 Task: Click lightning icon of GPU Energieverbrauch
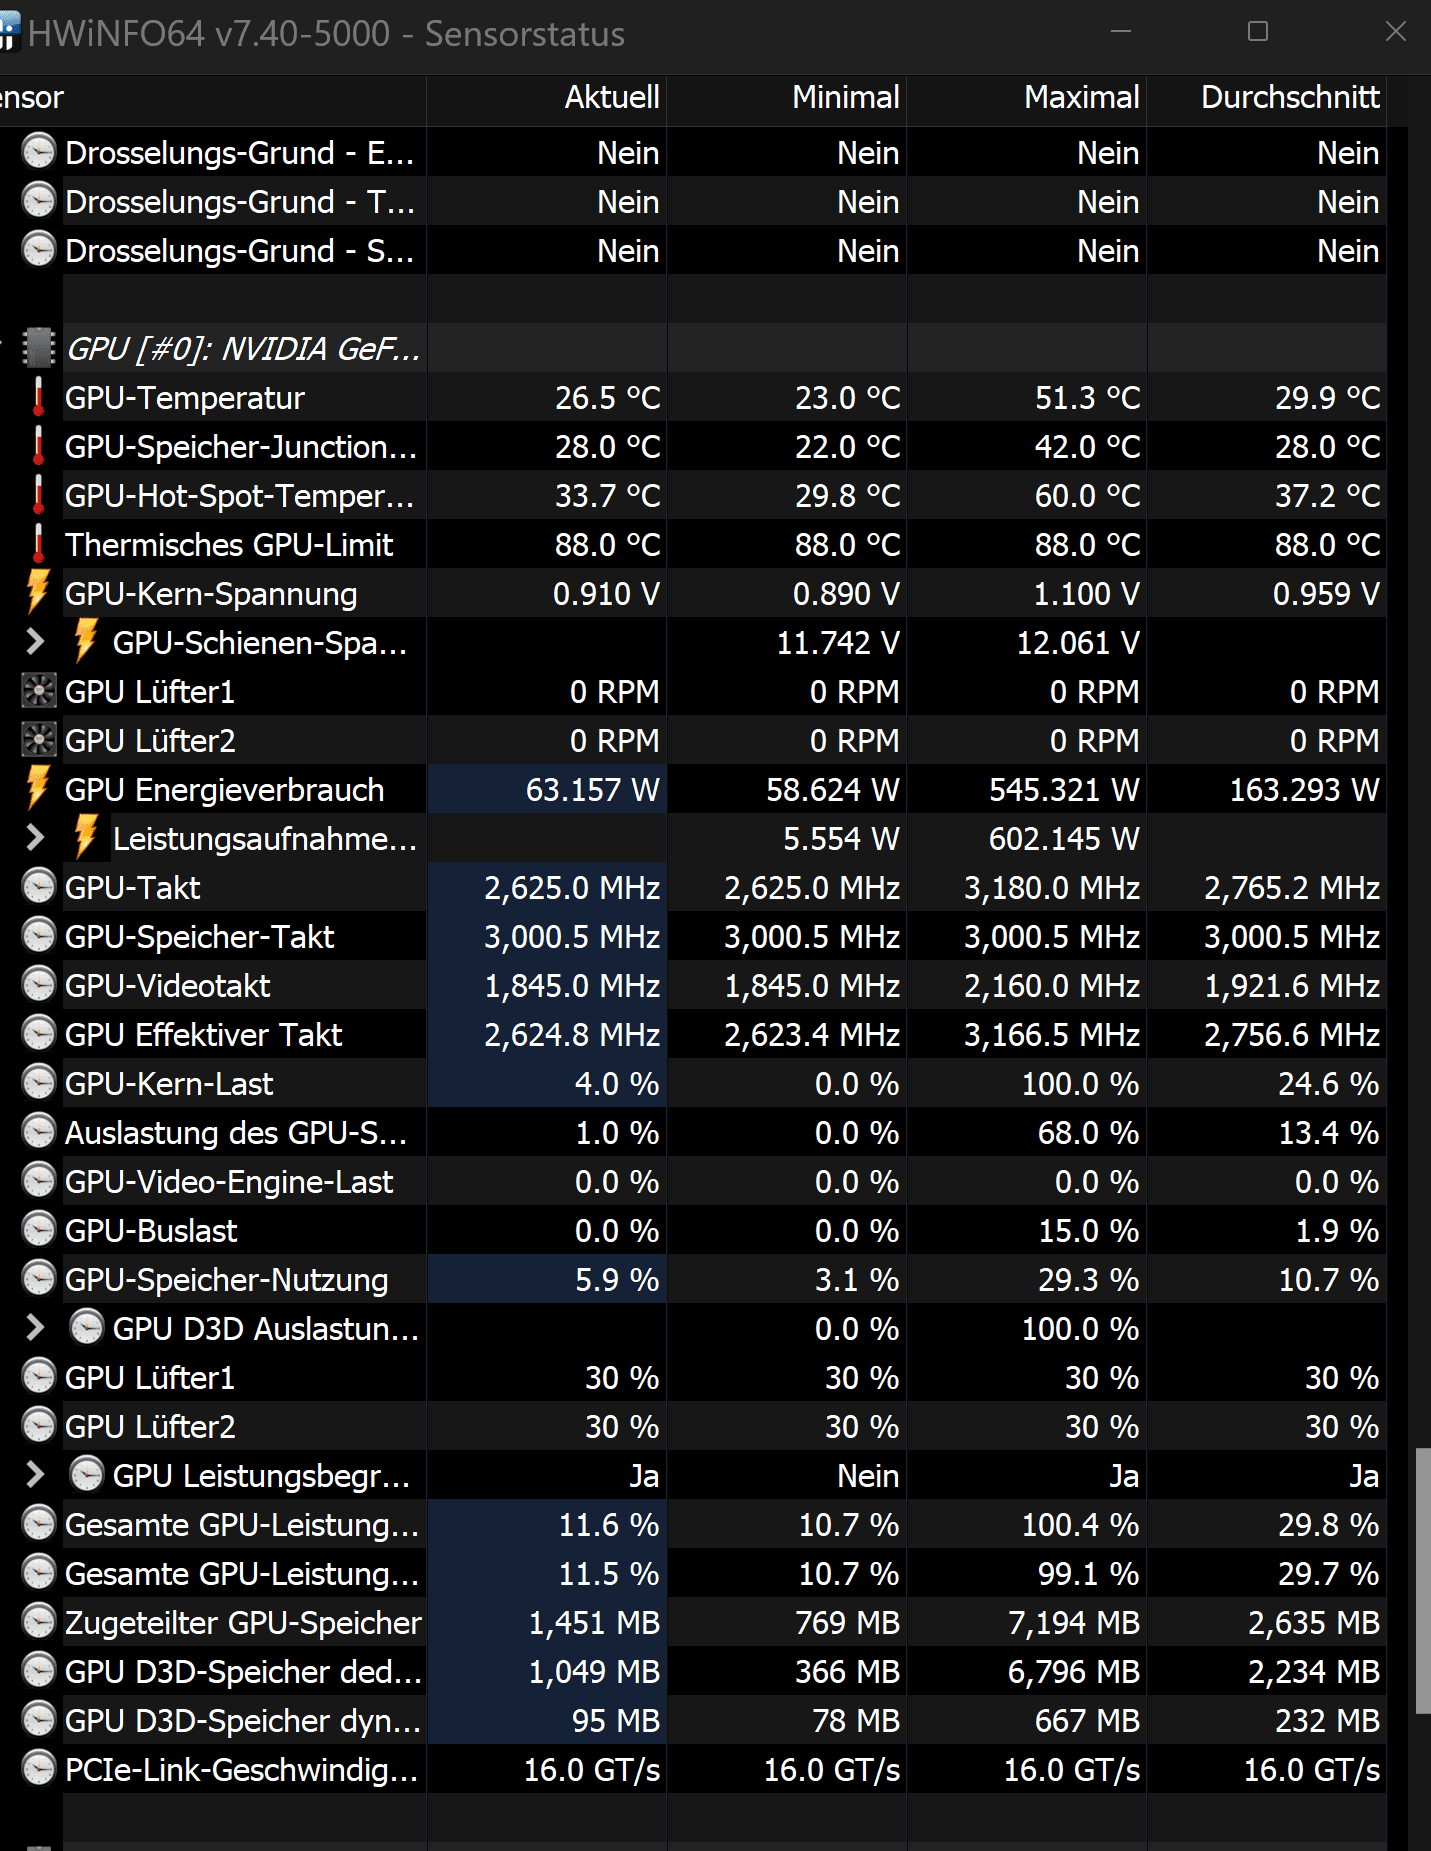[38, 788]
